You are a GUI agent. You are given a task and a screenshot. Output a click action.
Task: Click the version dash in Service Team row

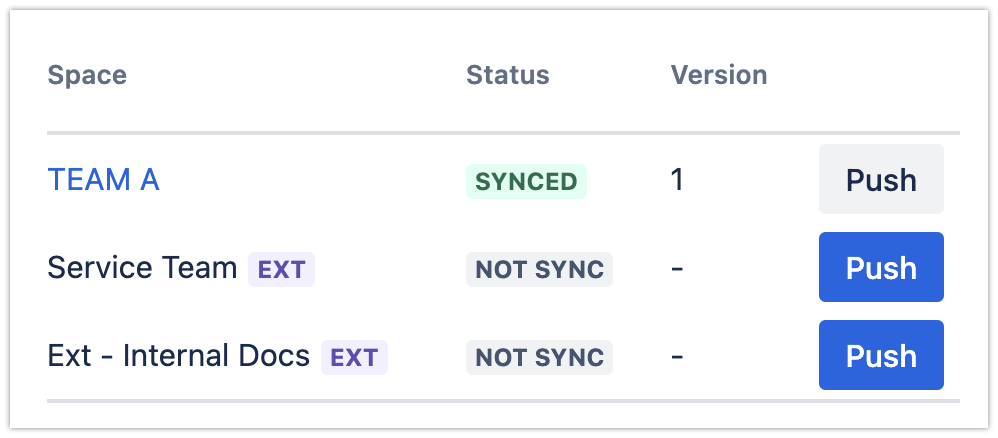pos(677,268)
